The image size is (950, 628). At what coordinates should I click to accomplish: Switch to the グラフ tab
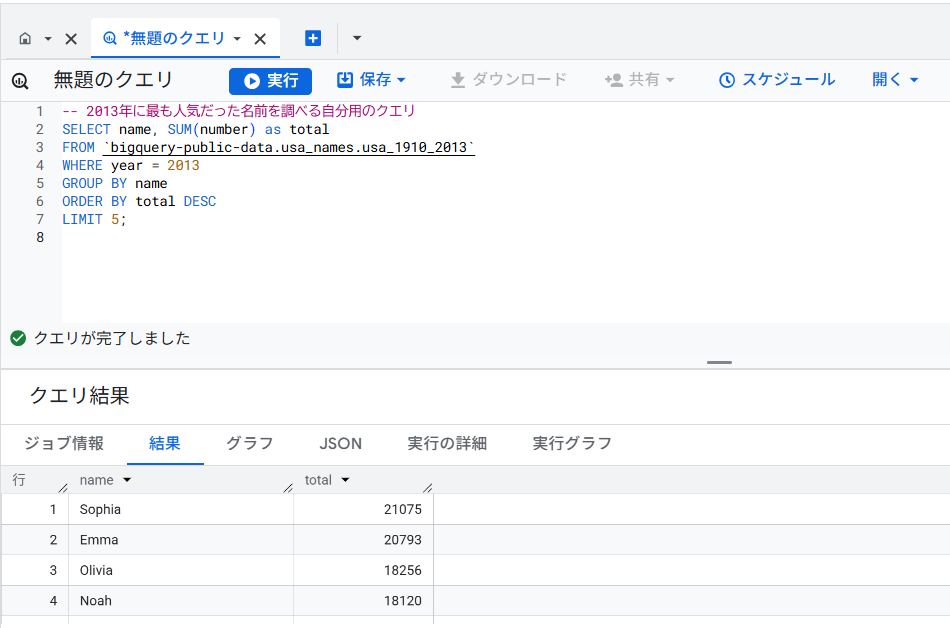(250, 443)
